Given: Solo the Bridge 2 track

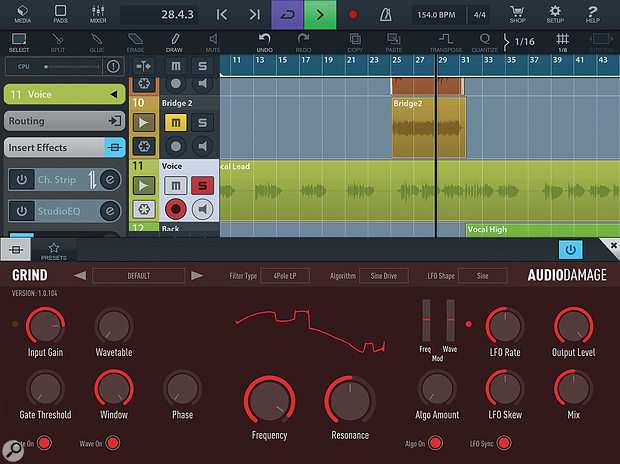Looking at the screenshot, I should [202, 123].
